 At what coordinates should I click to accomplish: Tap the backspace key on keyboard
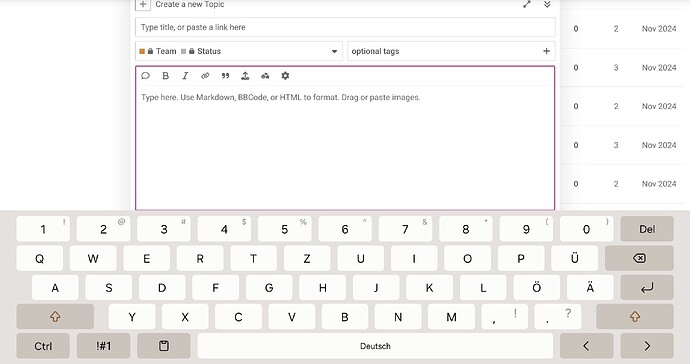[x=639, y=258]
